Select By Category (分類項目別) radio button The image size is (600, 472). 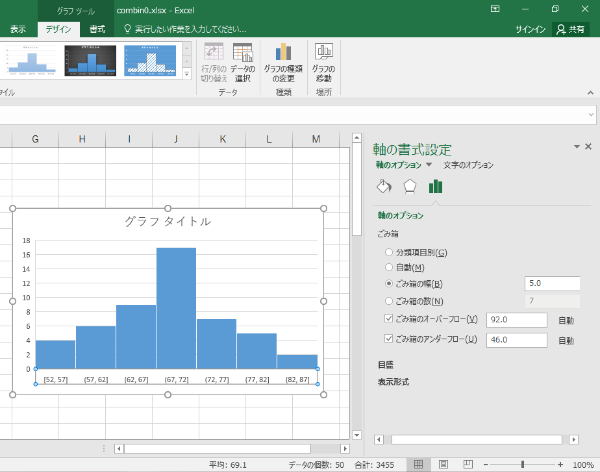[x=389, y=252]
